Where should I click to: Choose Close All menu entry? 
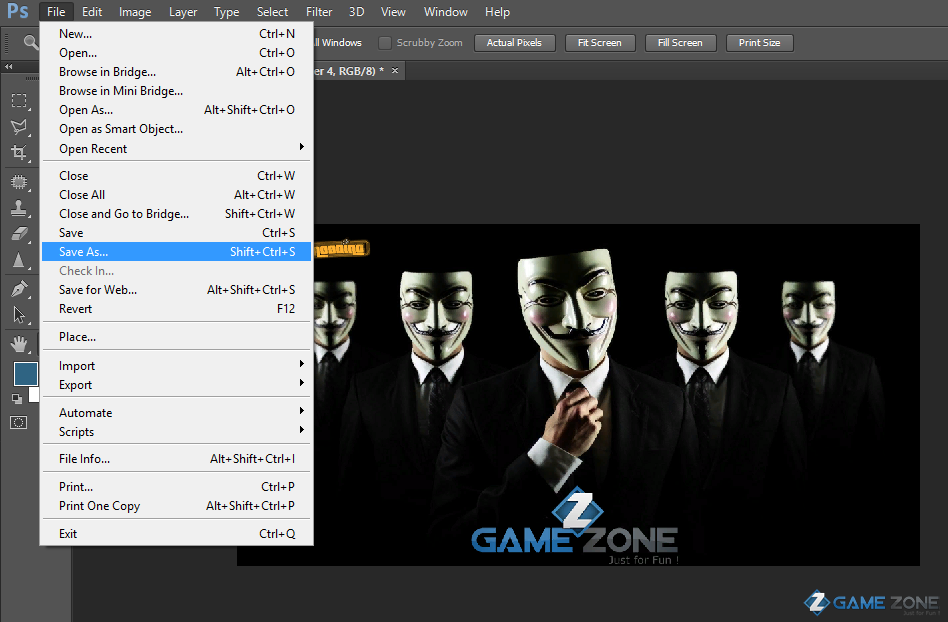click(177, 195)
